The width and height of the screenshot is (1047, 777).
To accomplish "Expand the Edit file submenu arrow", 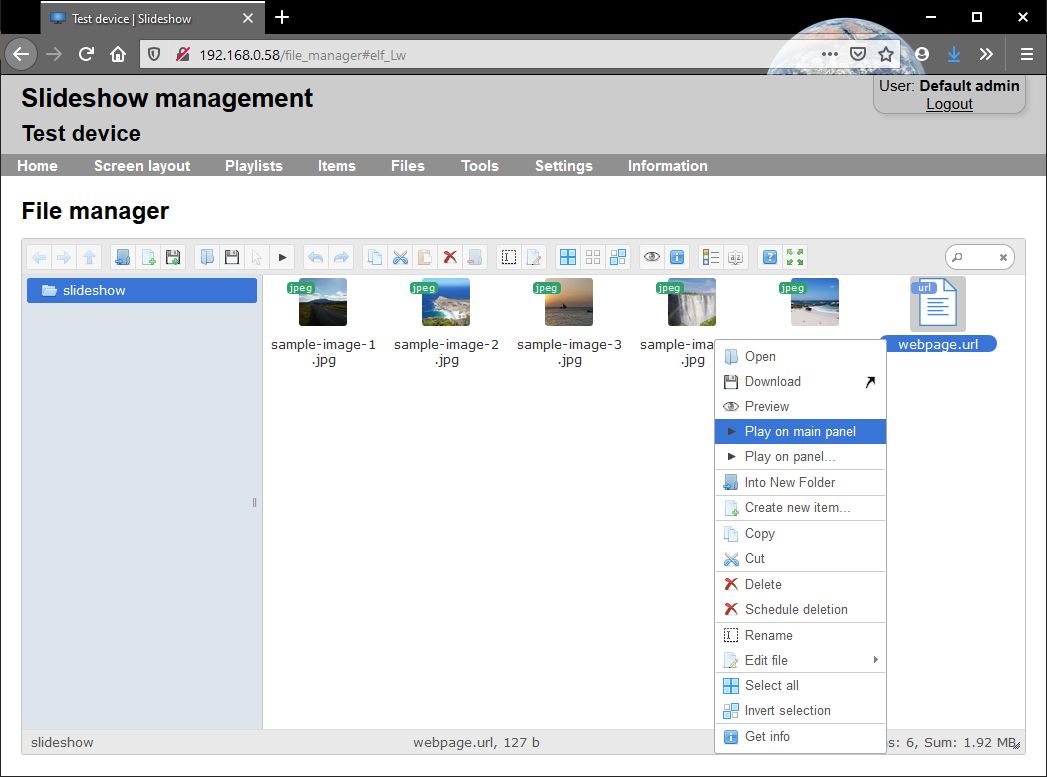I will (875, 660).
